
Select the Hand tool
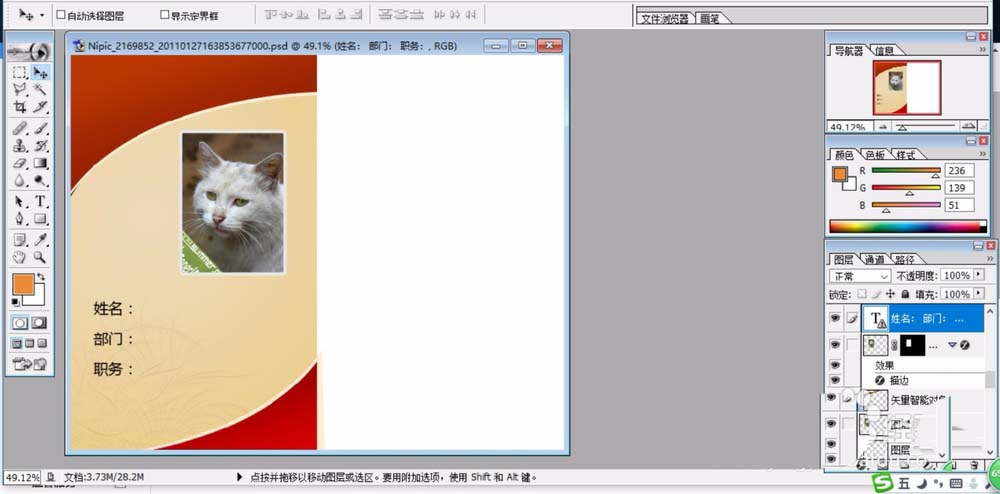(x=20, y=257)
